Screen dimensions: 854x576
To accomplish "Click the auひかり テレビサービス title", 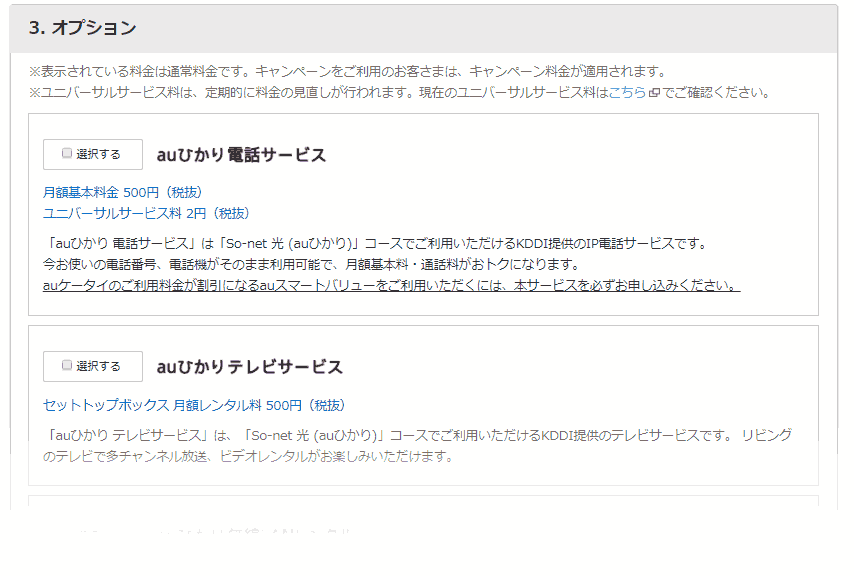I will point(249,367).
